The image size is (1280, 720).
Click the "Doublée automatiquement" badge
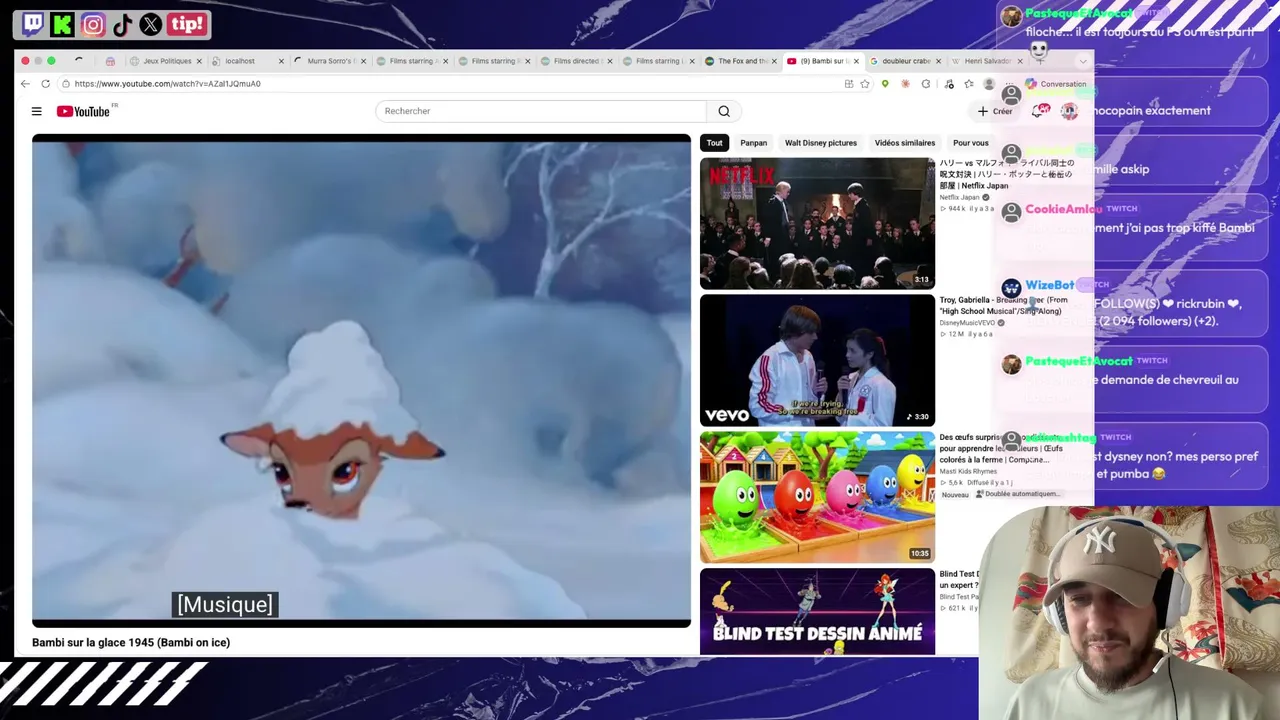(x=1018, y=494)
